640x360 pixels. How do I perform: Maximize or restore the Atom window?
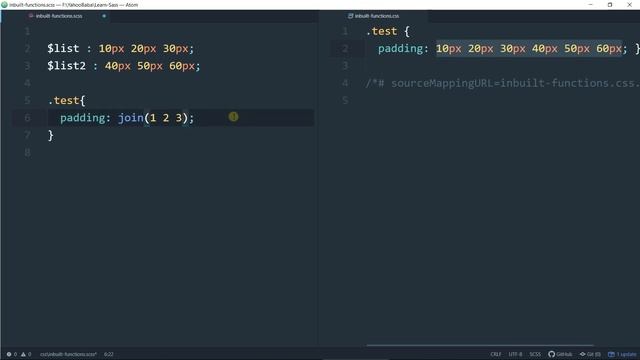610,5
